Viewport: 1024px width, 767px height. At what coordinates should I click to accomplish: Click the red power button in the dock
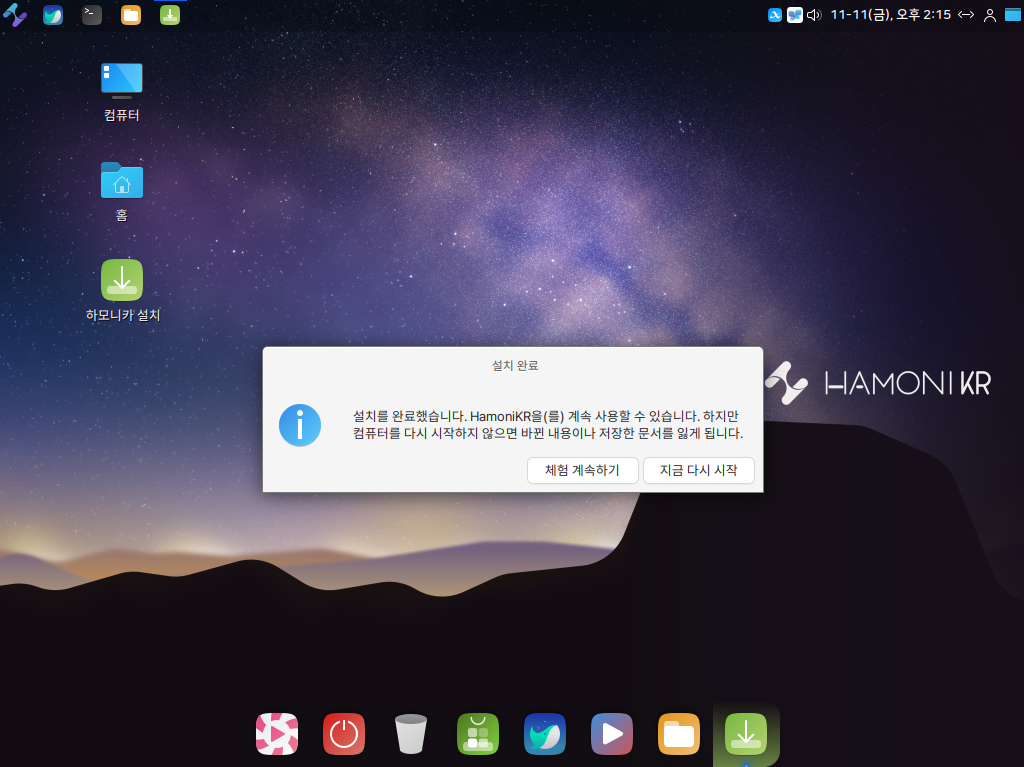[x=344, y=734]
